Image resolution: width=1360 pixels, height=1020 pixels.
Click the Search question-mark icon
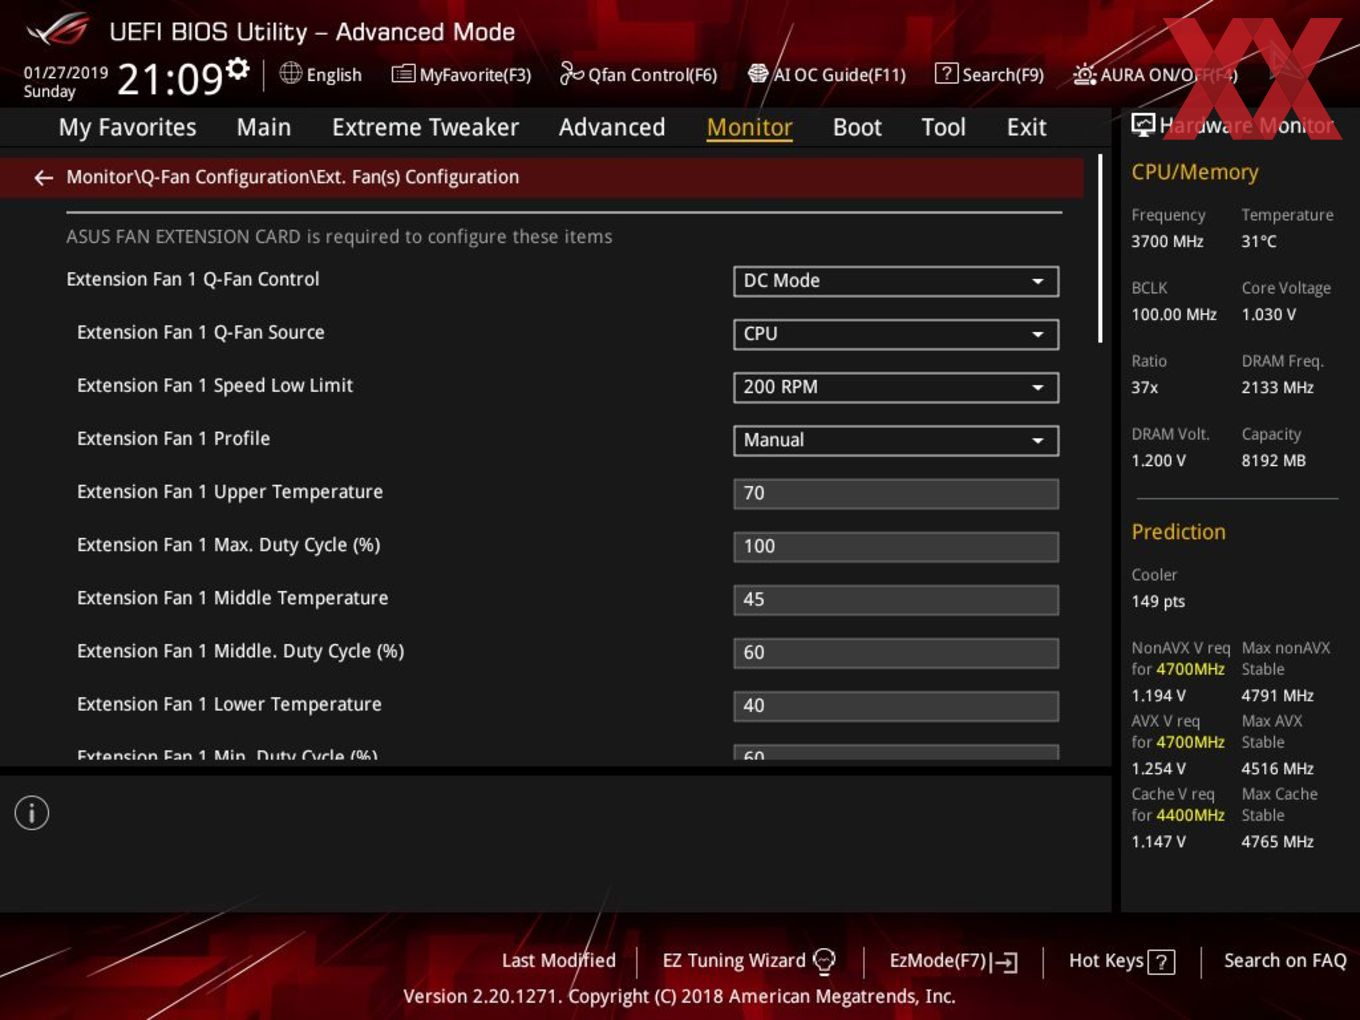946,73
